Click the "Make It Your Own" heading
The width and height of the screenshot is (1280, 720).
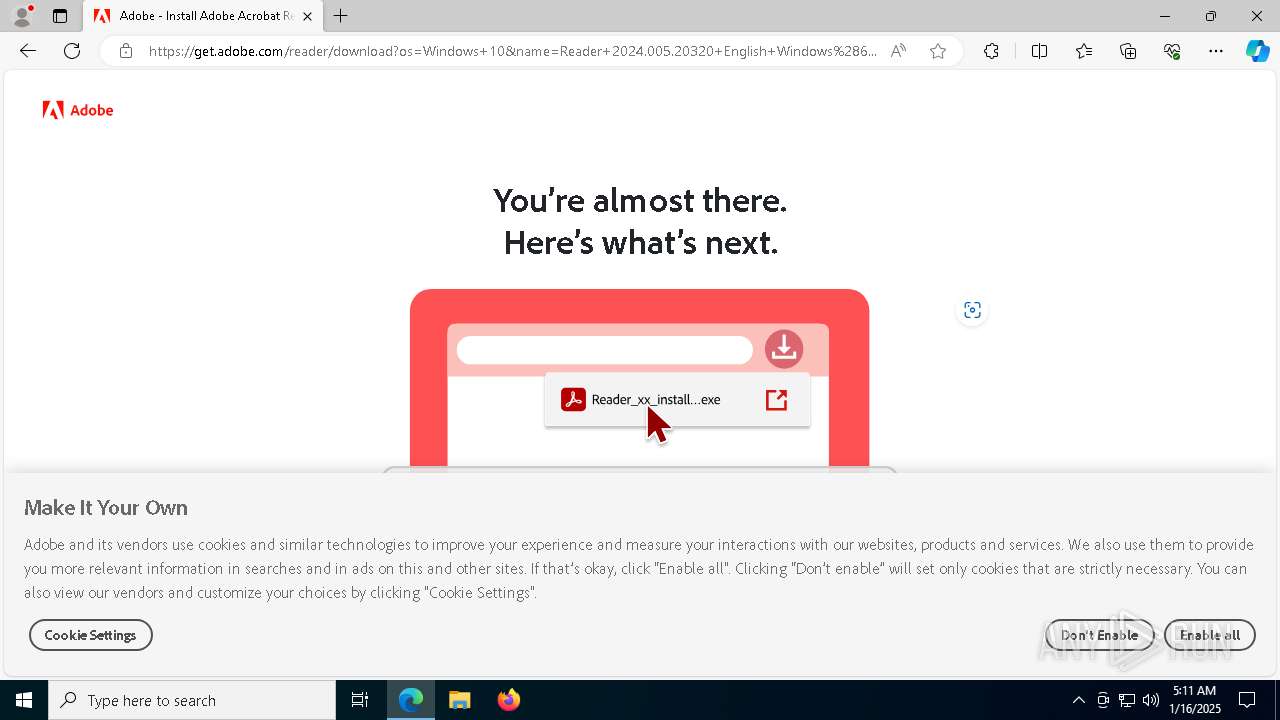click(x=106, y=508)
